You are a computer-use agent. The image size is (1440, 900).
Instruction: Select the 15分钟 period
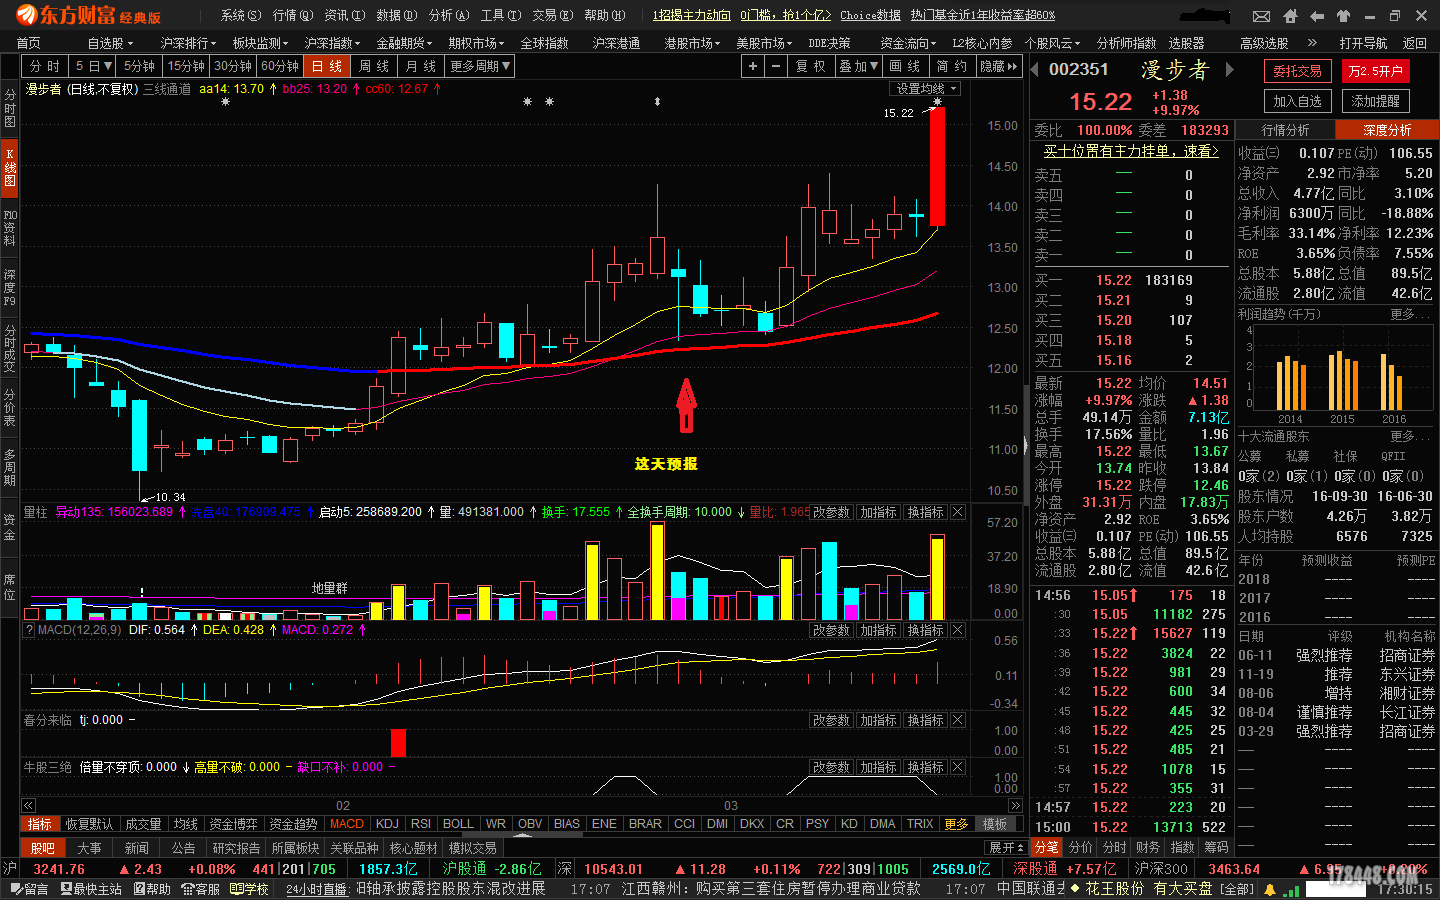click(186, 66)
